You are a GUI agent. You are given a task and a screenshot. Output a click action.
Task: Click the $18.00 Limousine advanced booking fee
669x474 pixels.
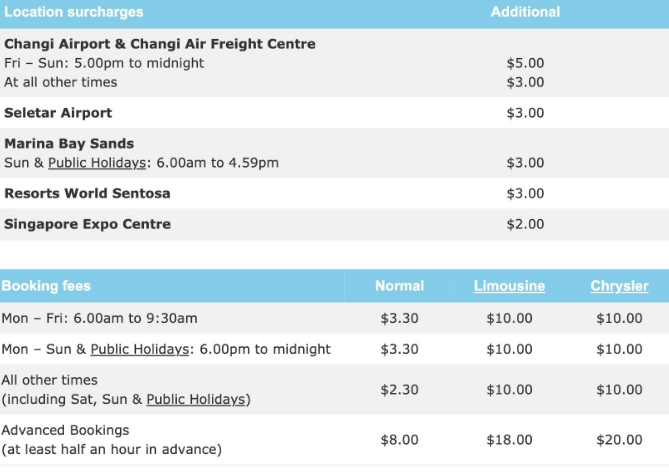click(x=509, y=439)
